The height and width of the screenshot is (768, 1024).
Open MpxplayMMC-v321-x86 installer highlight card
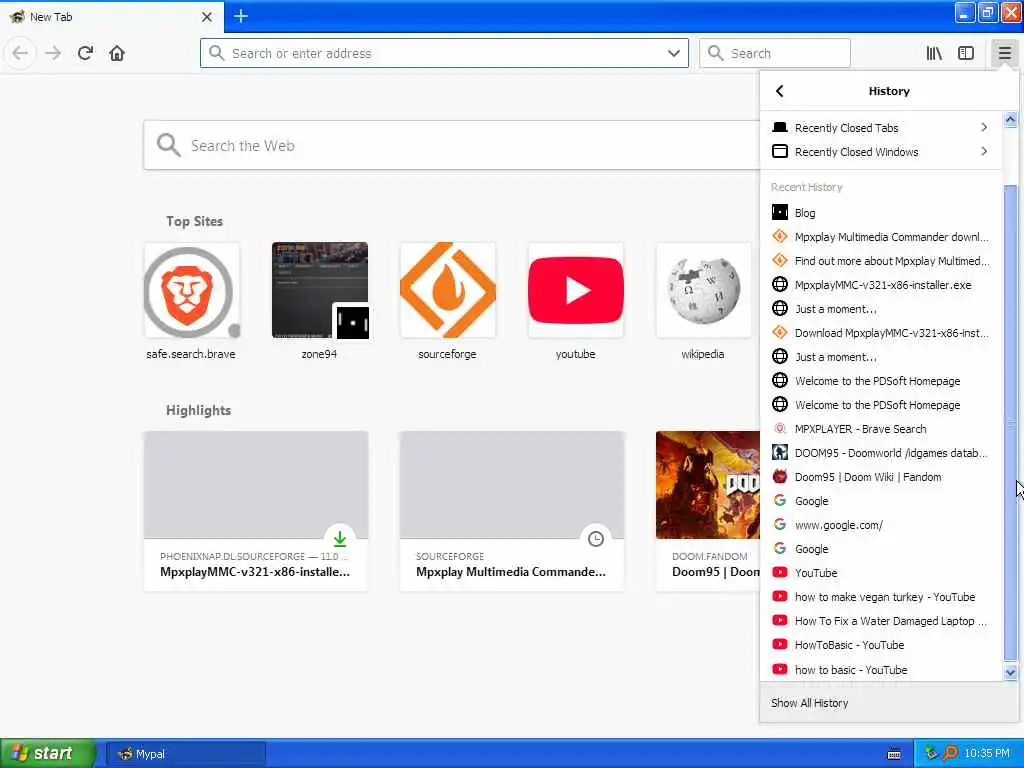pyautogui.click(x=256, y=511)
